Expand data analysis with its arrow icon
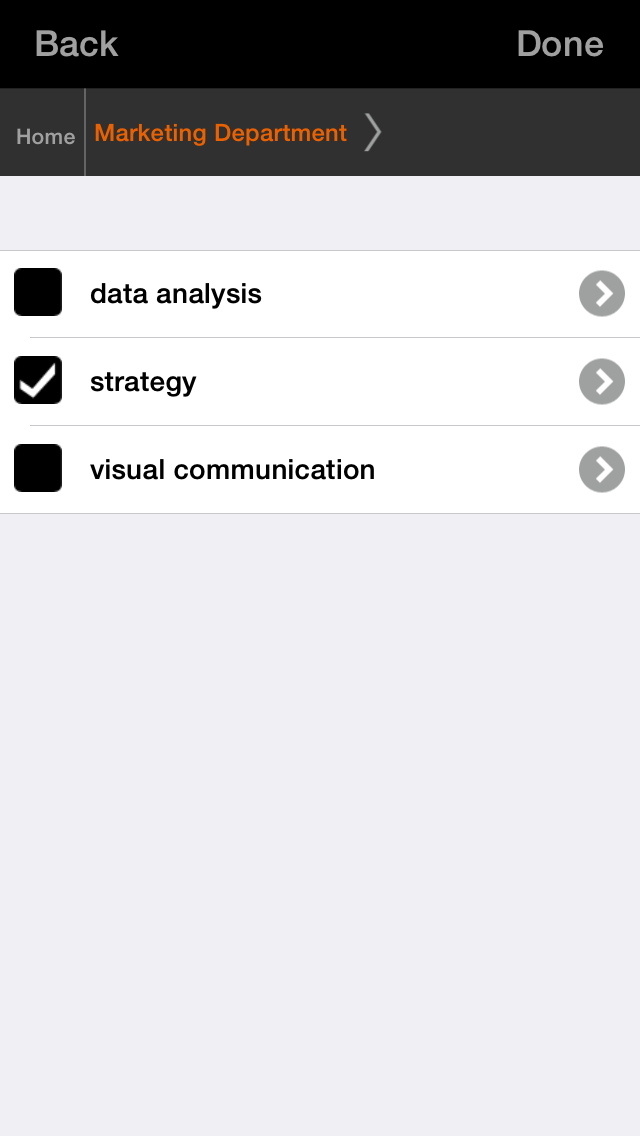Screen dimensions: 640x1136 coord(601,294)
